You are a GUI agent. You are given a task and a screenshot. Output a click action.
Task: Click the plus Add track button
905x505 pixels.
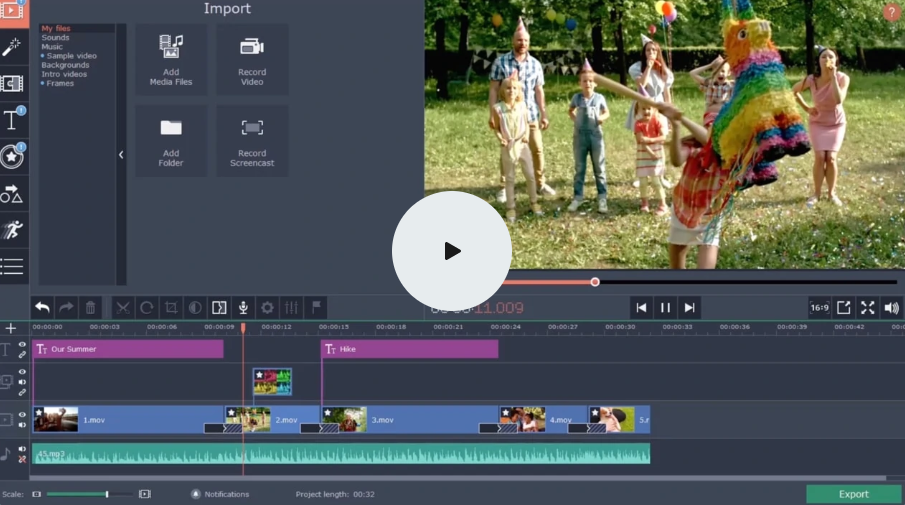tap(11, 328)
